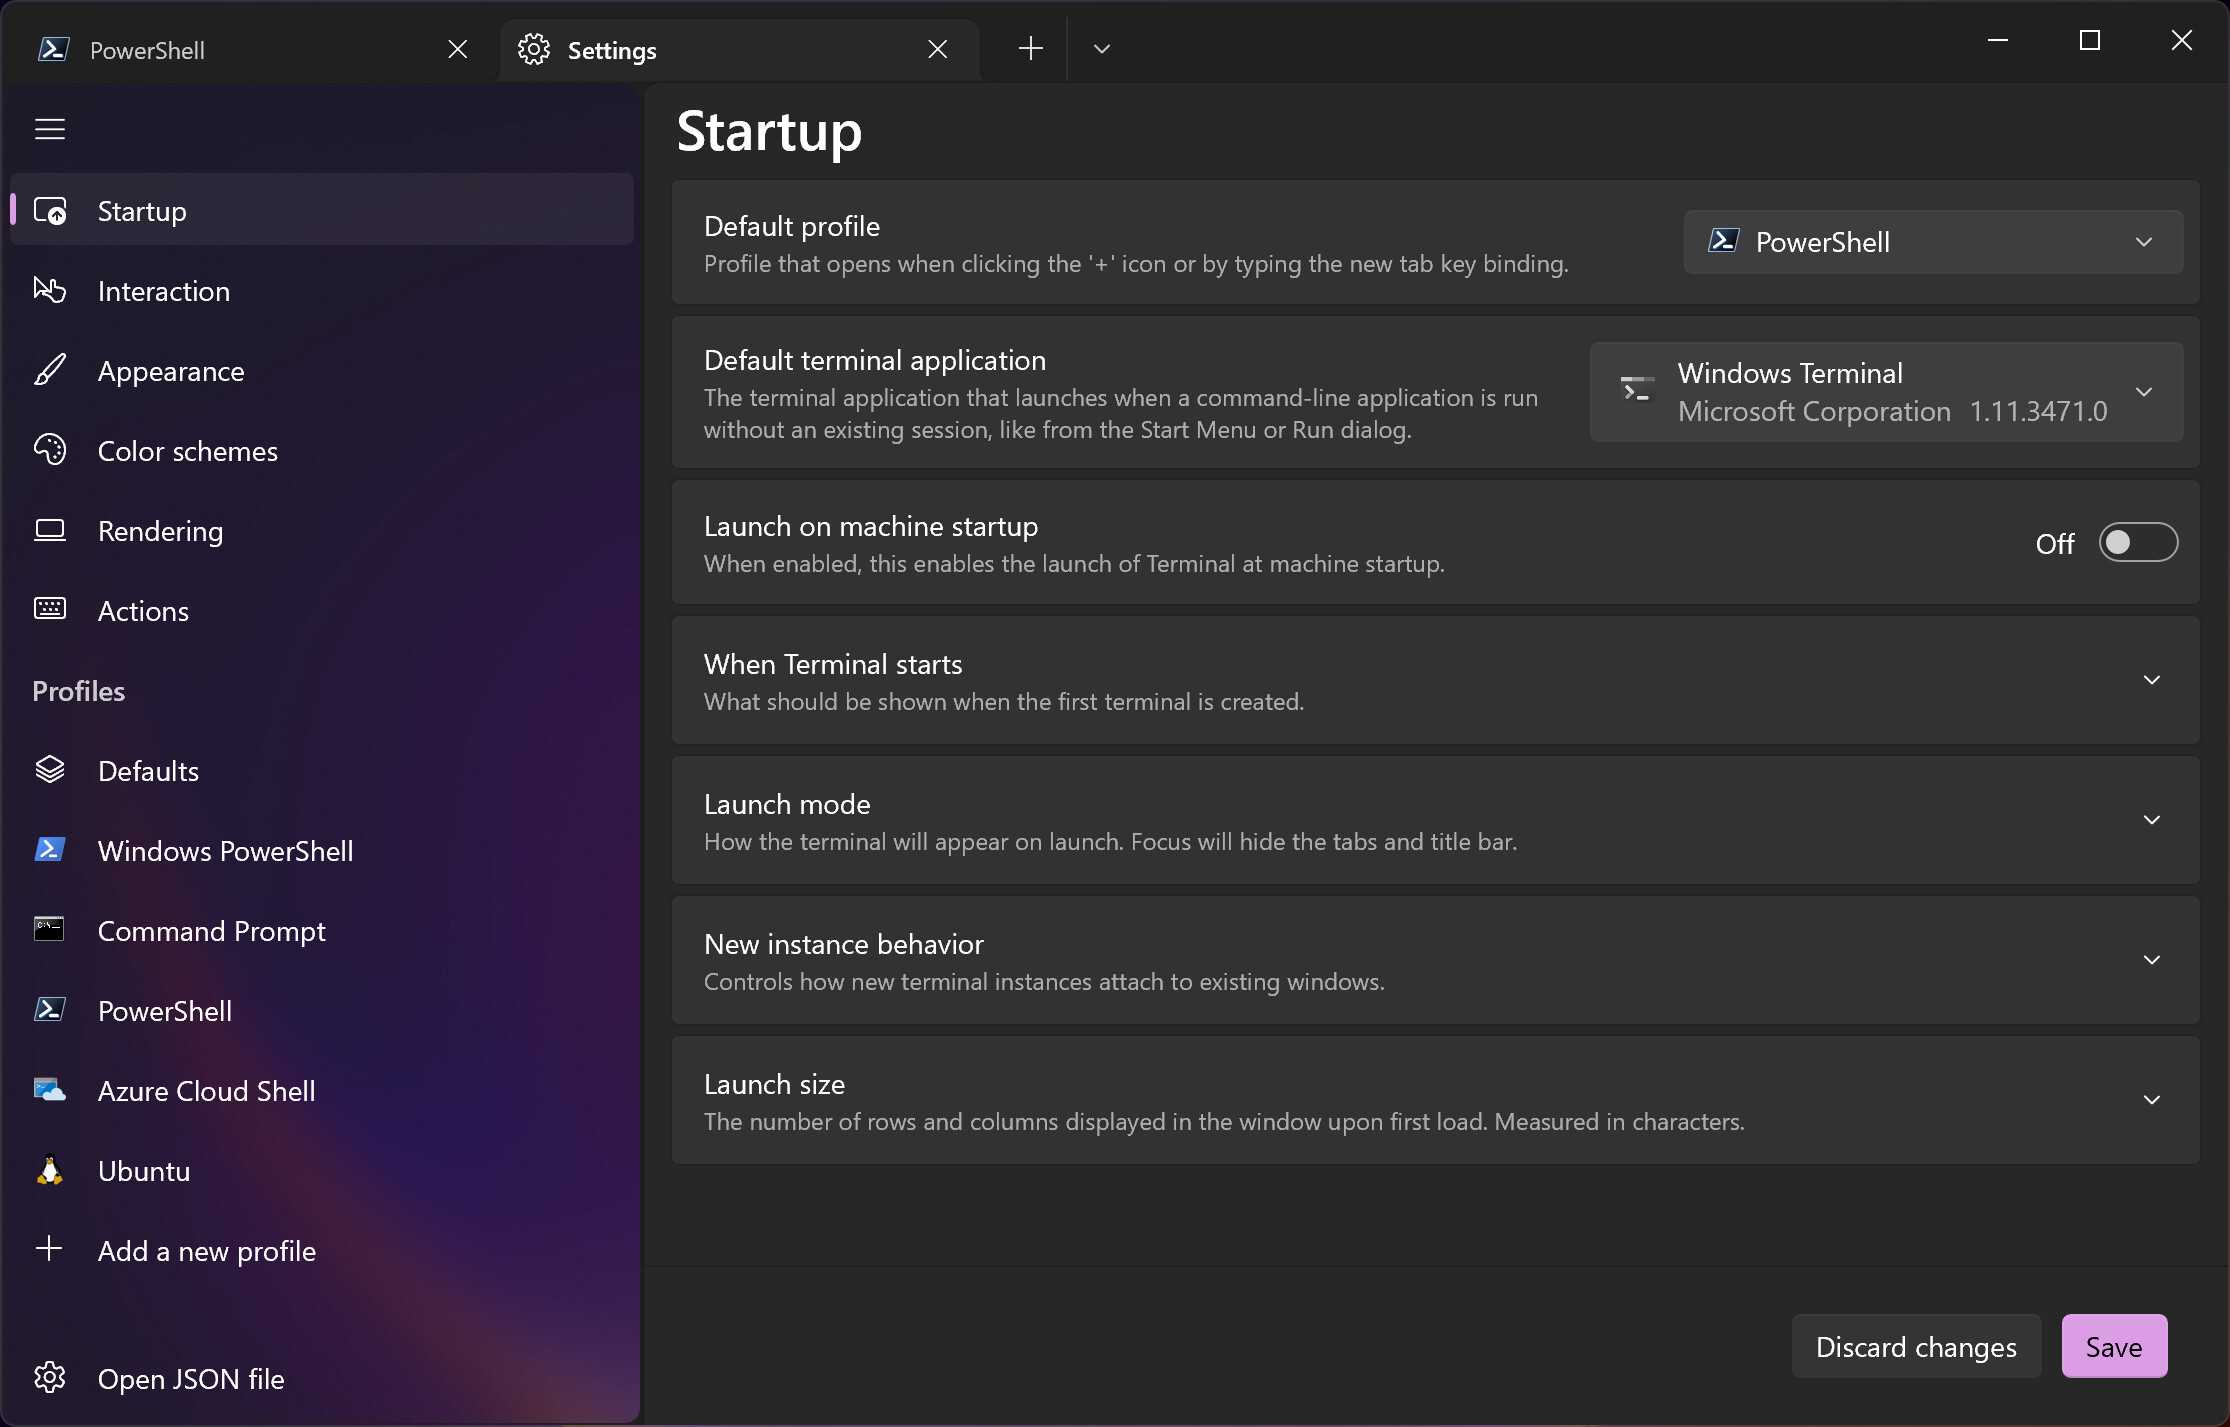Open the JSON settings file
Viewport: 2230px width, 1427px height.
tap(190, 1379)
